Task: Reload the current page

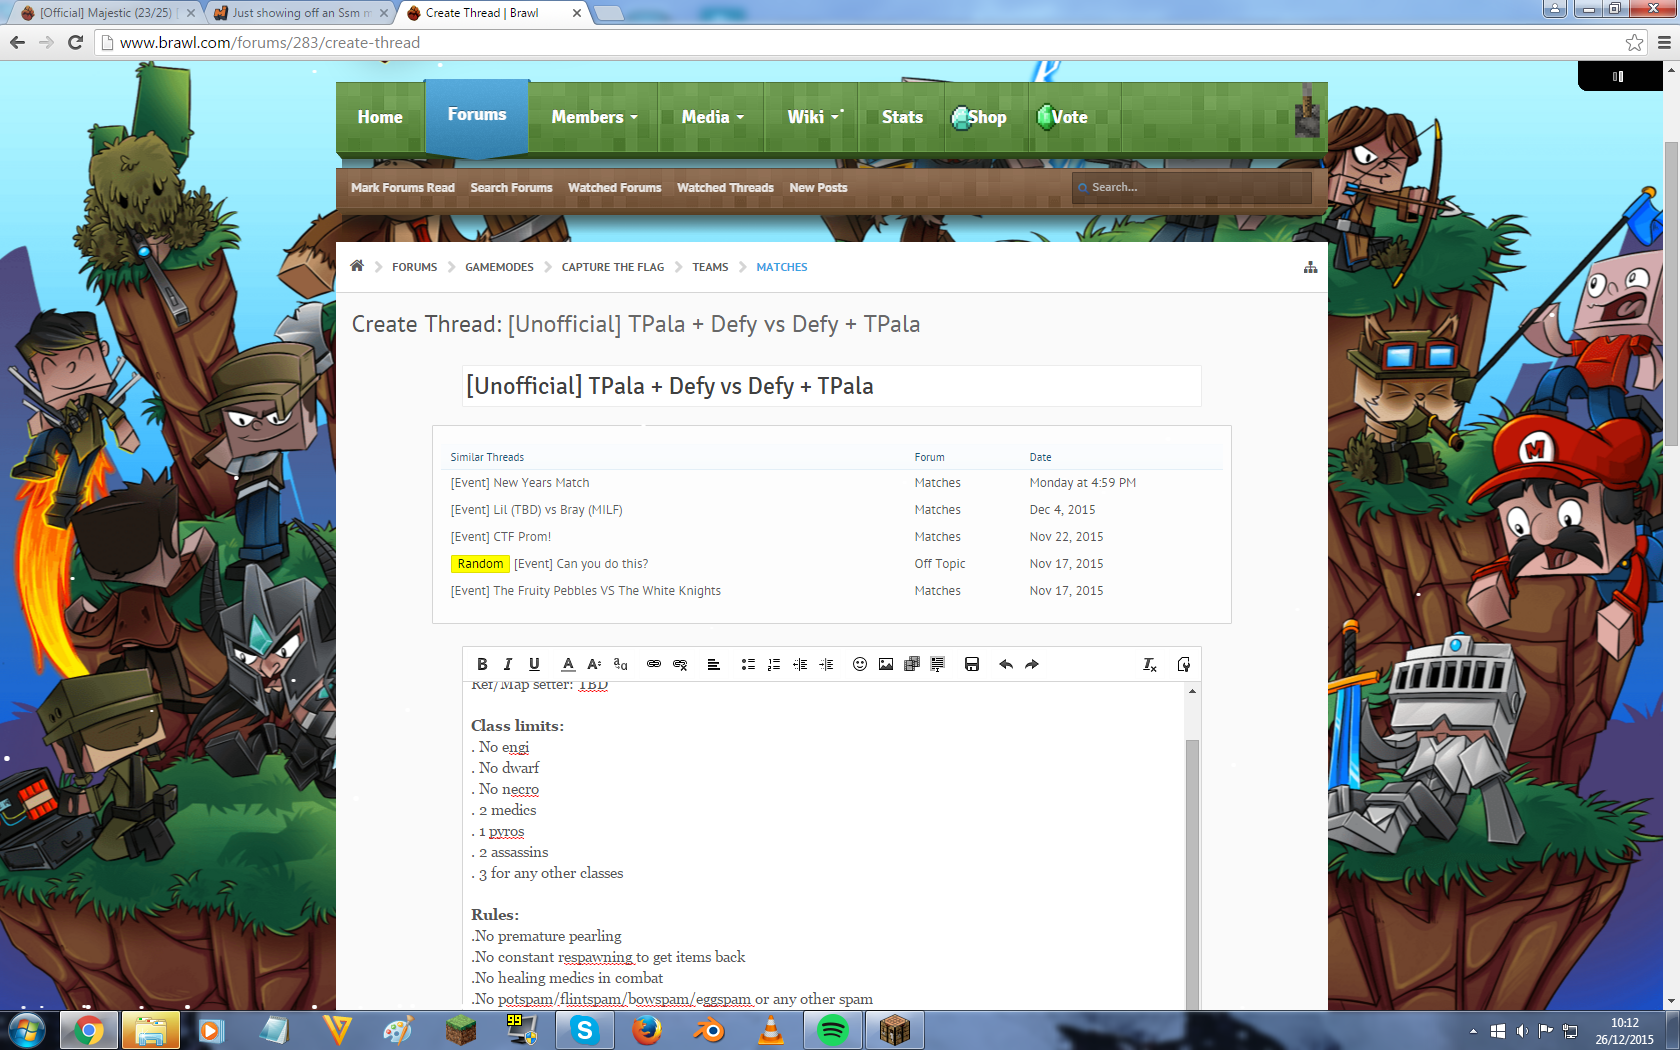Action: tap(75, 42)
